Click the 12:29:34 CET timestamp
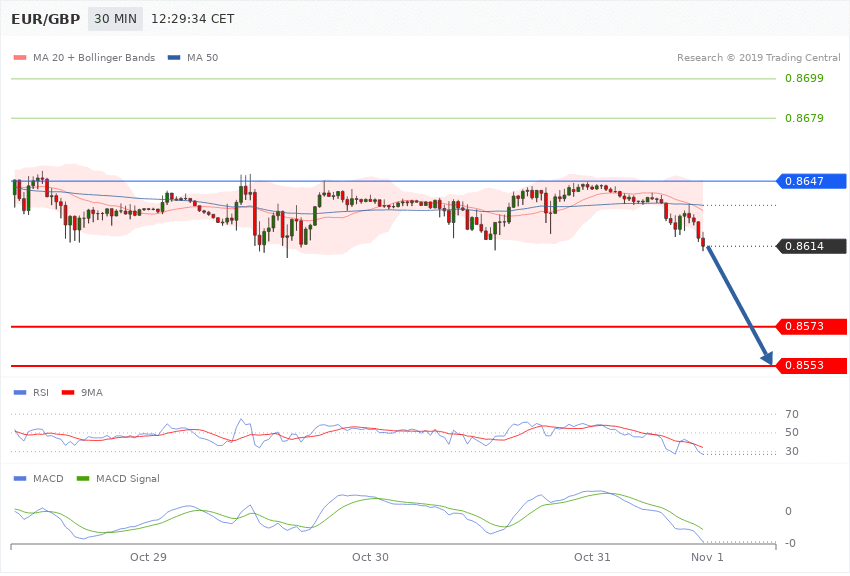 coord(192,19)
